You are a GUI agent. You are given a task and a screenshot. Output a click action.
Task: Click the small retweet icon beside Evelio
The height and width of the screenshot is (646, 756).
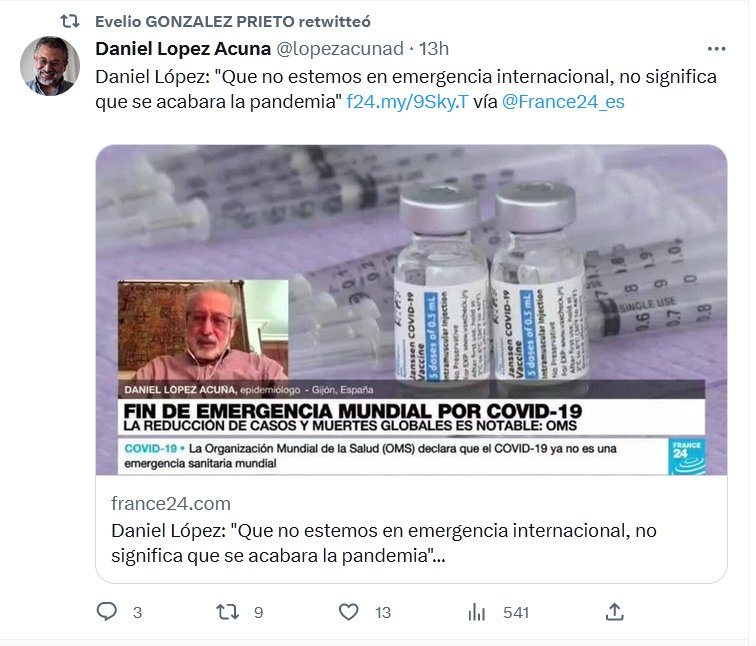click(69, 21)
